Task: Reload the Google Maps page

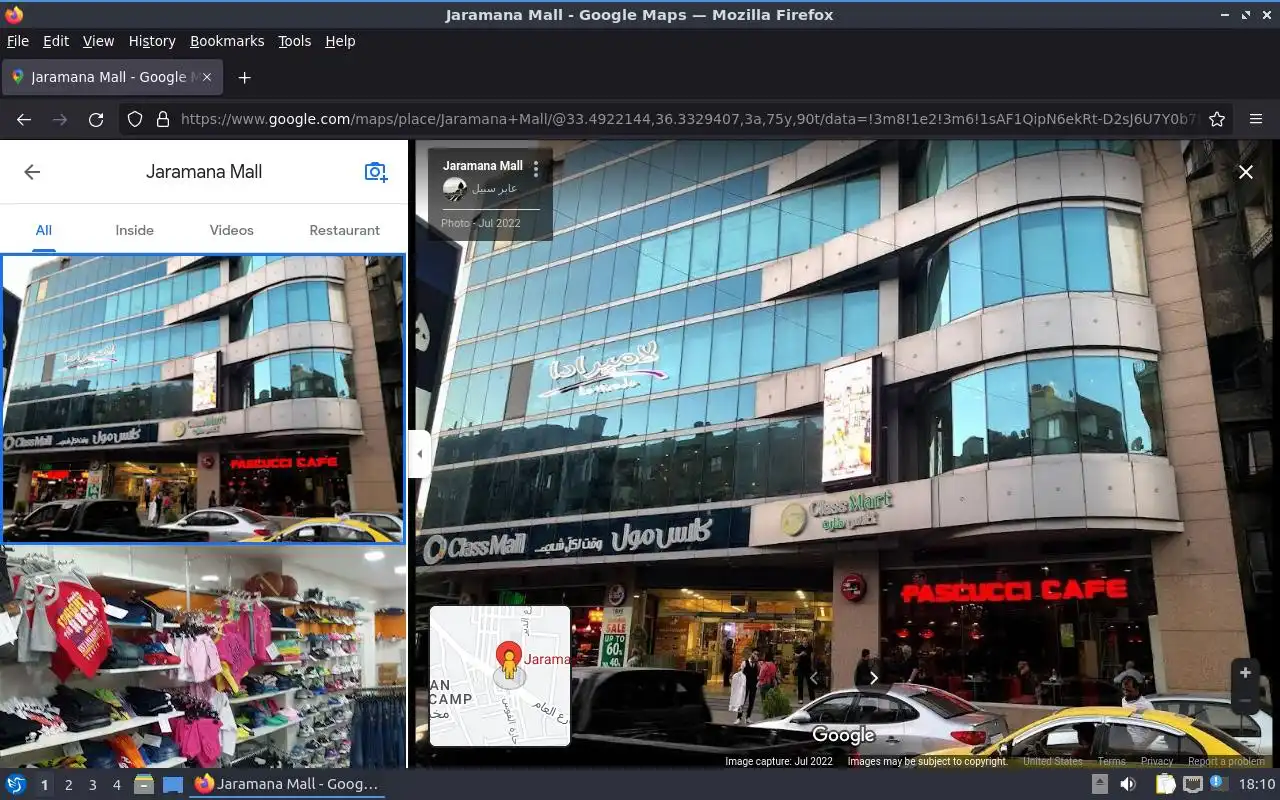Action: coord(96,119)
